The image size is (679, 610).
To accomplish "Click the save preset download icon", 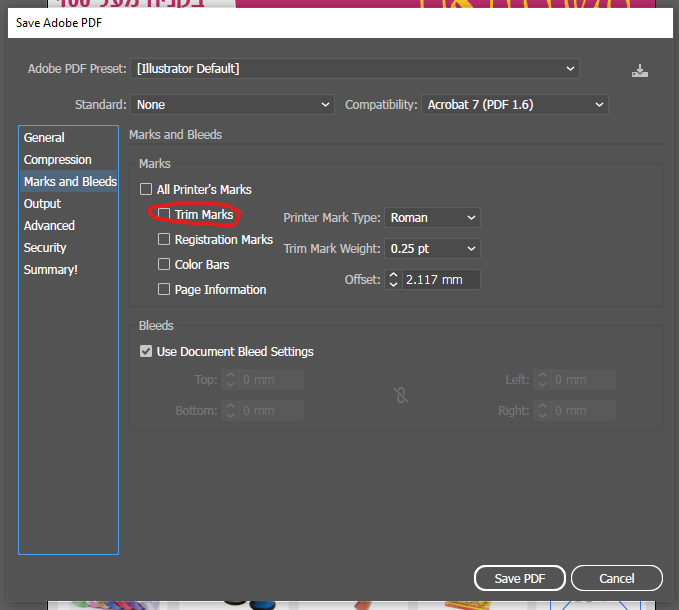I will [640, 70].
